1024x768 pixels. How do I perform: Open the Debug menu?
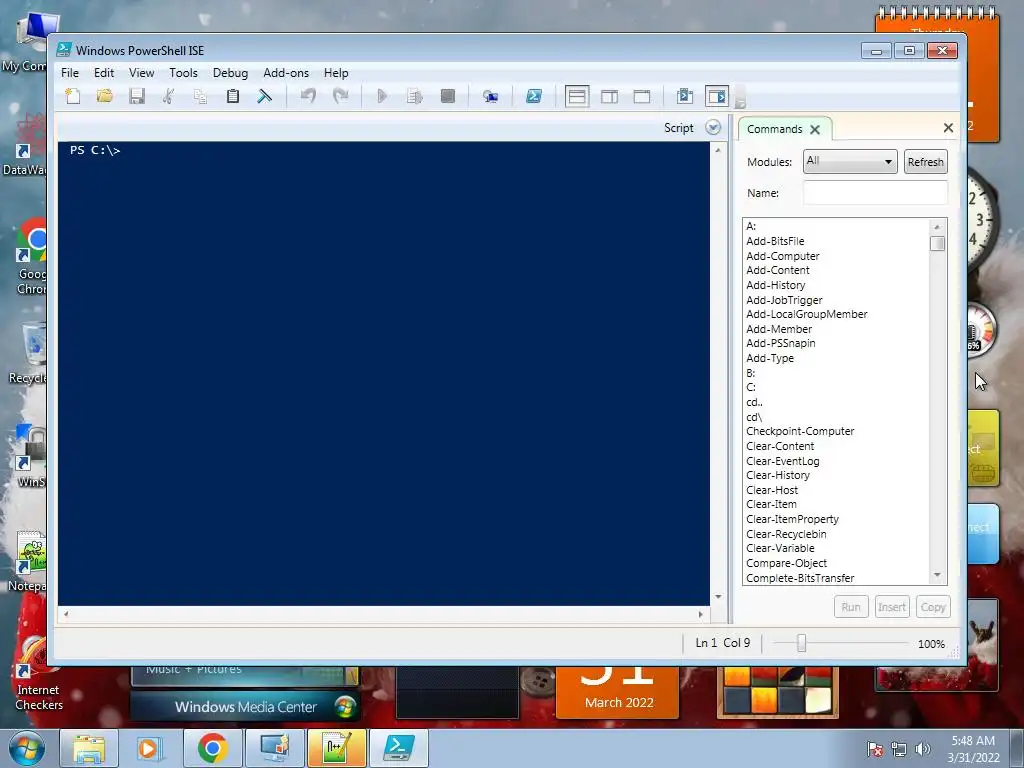(x=230, y=73)
